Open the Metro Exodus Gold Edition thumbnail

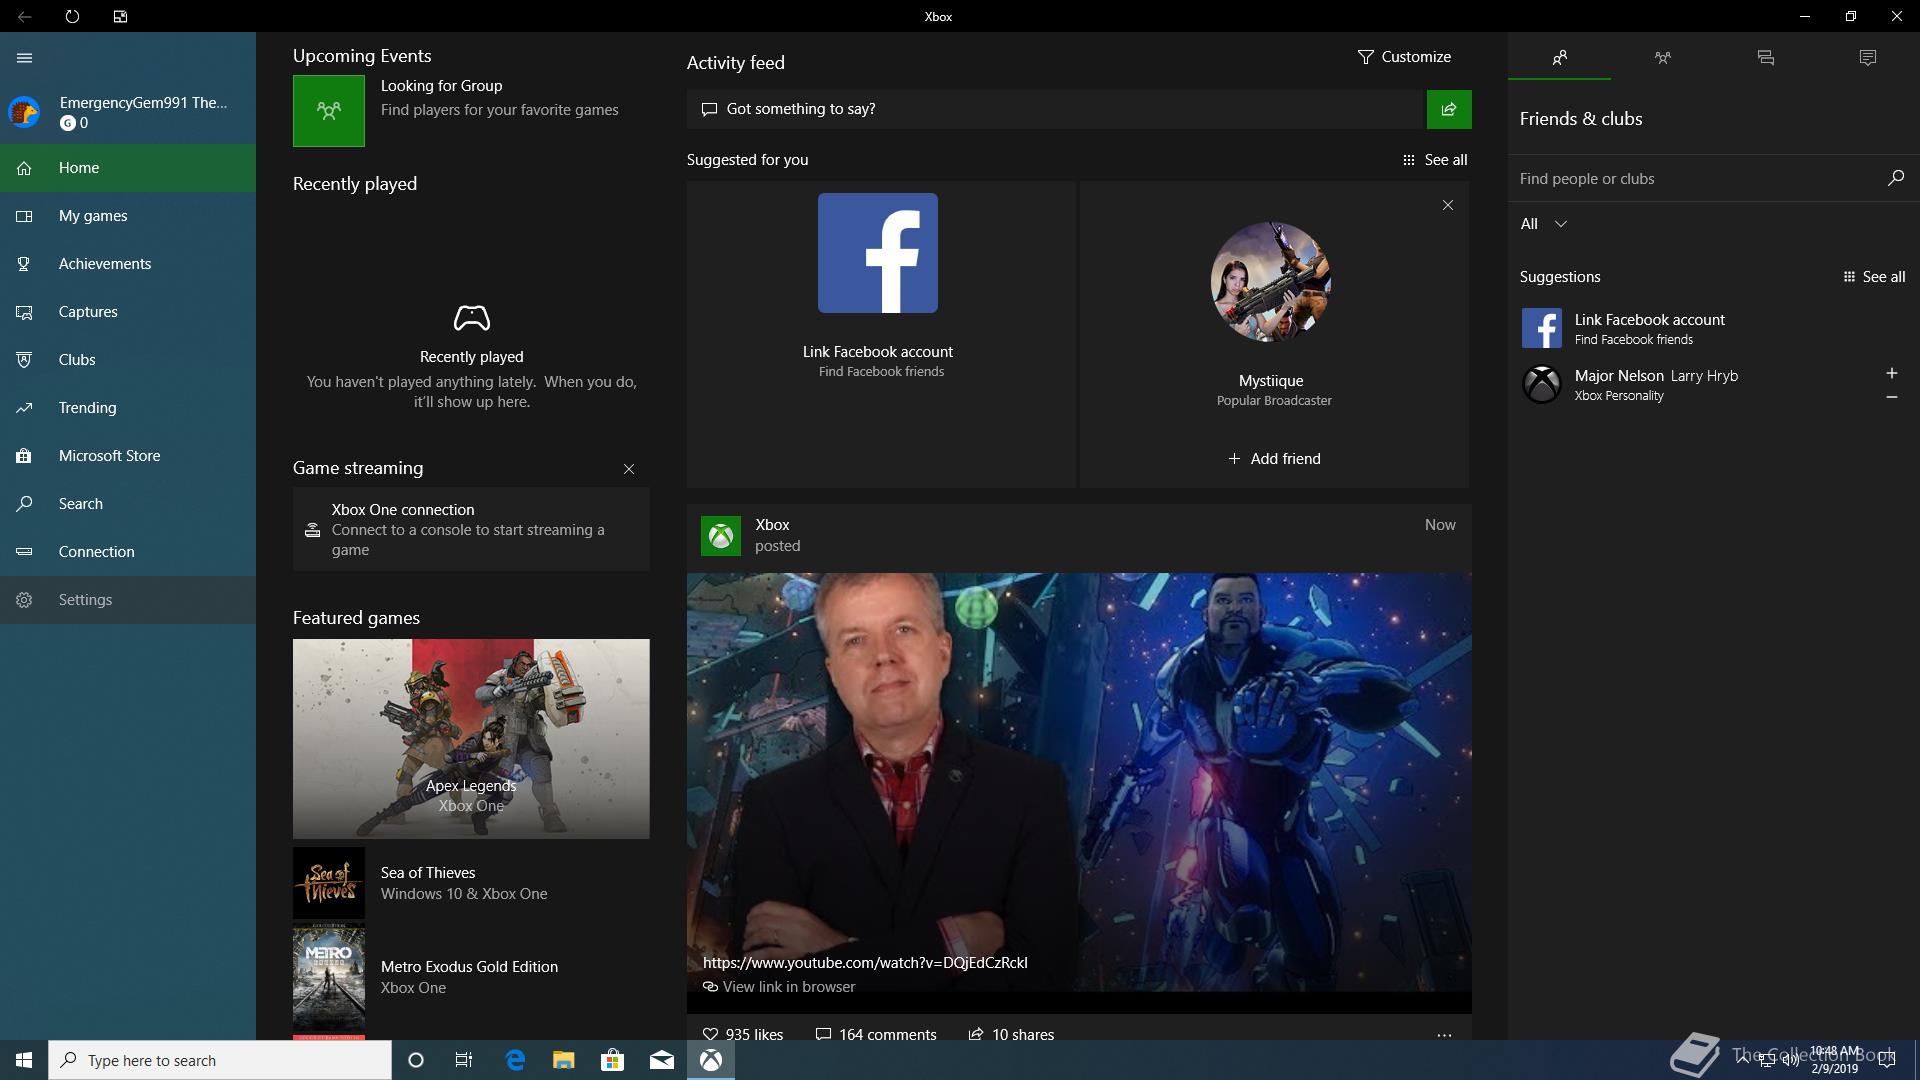coord(329,979)
